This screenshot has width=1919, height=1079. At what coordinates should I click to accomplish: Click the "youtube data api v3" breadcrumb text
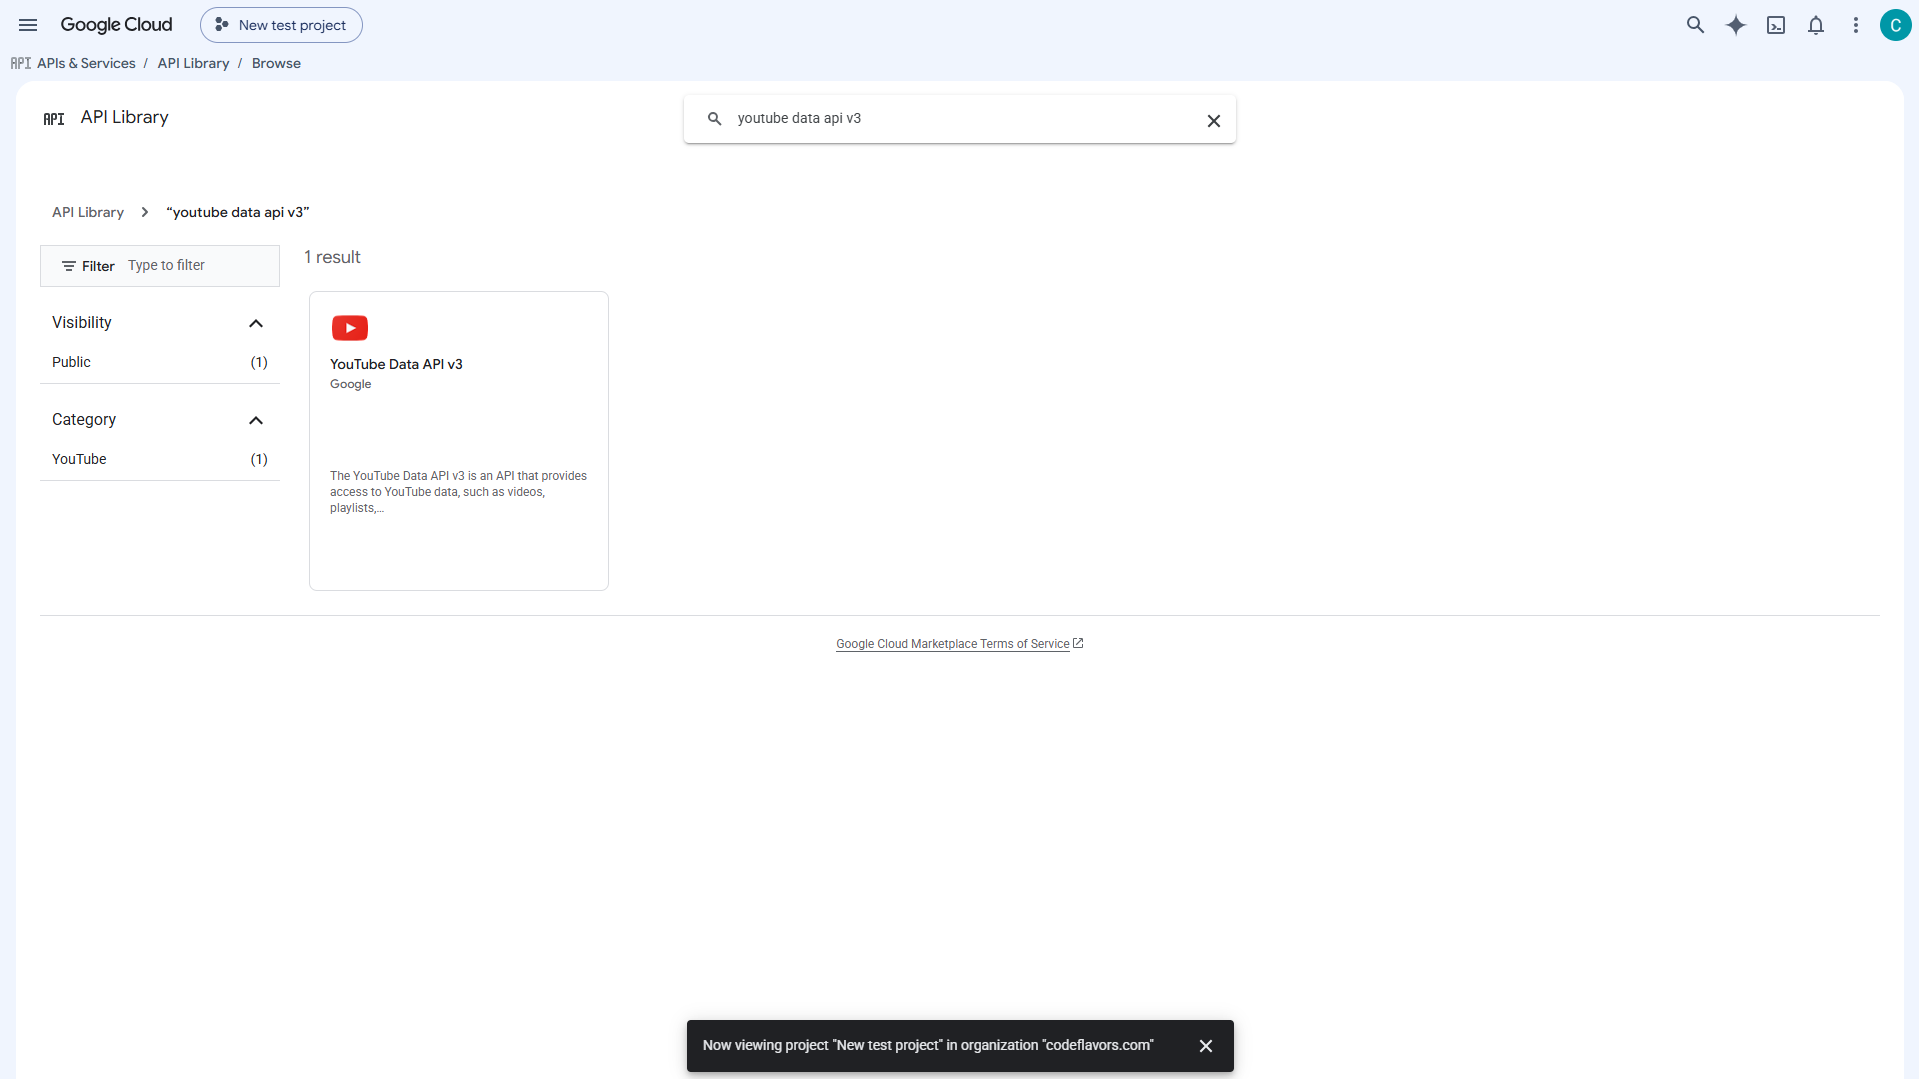[x=238, y=212]
